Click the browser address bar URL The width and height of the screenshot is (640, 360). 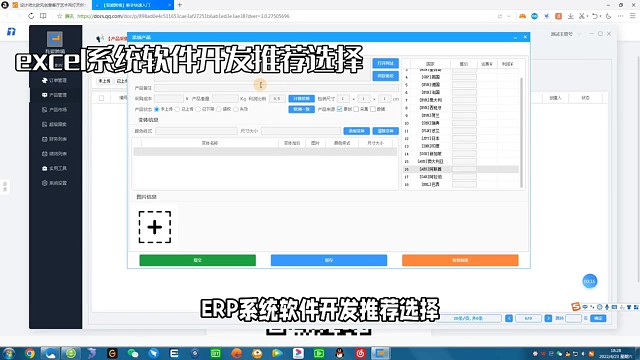click(x=183, y=16)
